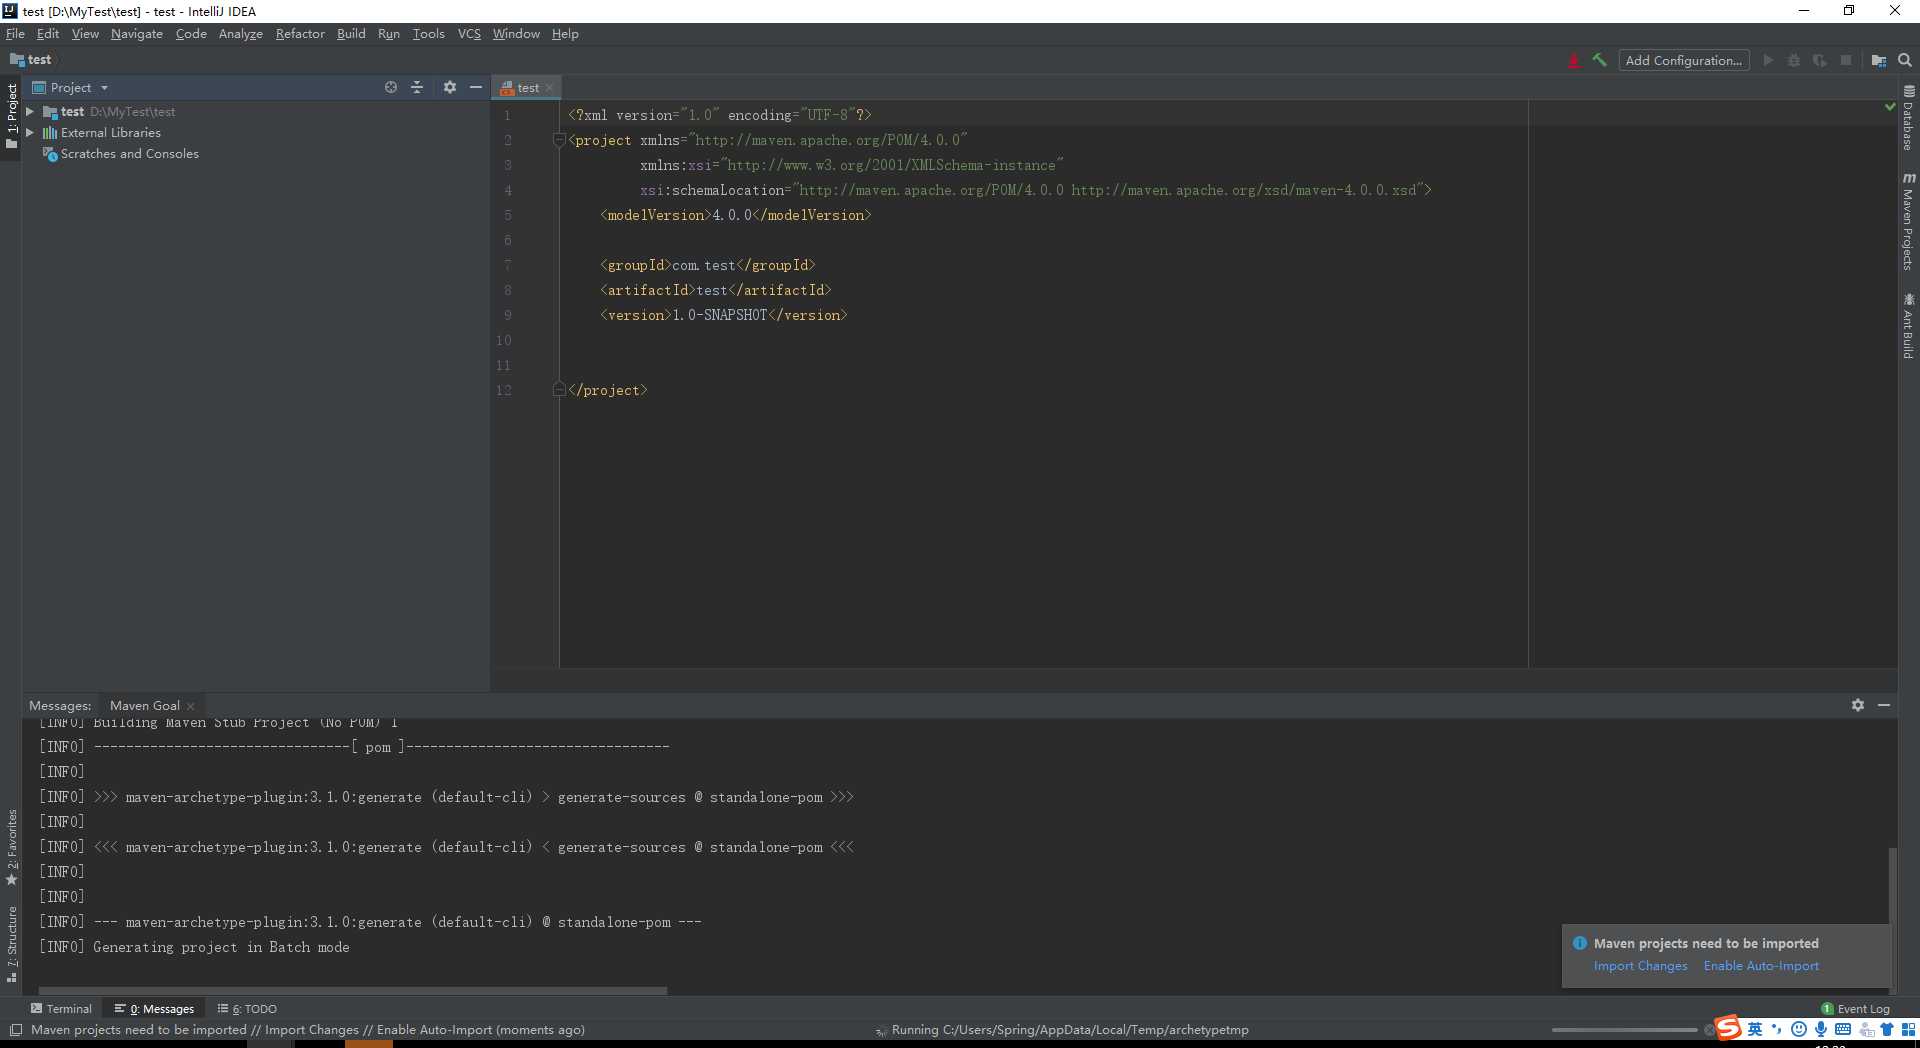
Task: Open the 6: TODO tool window
Action: [x=247, y=1009]
